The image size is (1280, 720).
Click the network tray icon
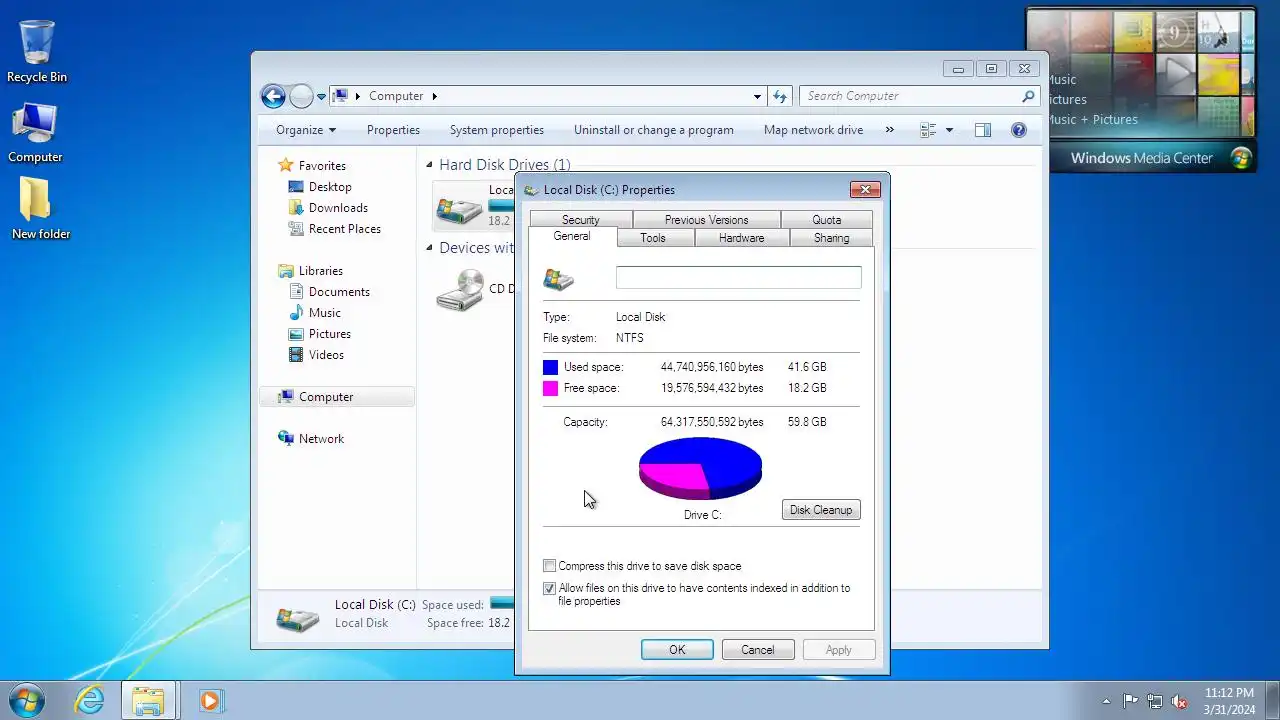[x=1155, y=701]
